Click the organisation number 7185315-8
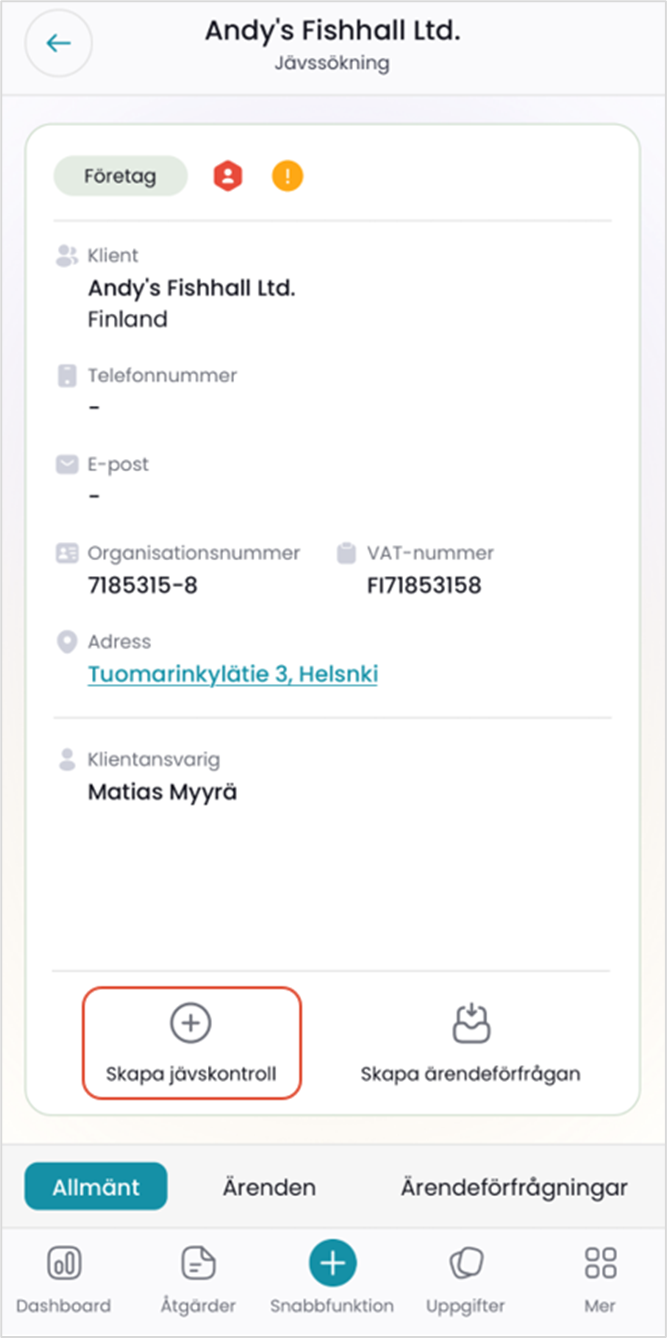Viewport: 667px width, 1338px height. click(x=143, y=585)
